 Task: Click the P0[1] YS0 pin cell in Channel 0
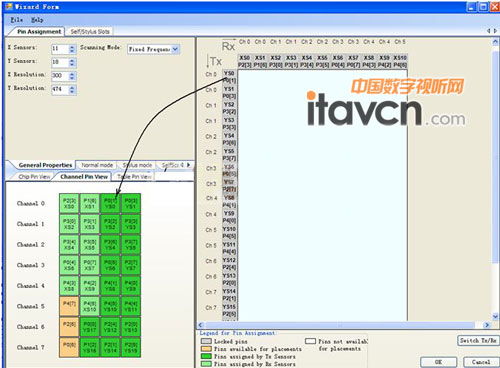click(110, 203)
